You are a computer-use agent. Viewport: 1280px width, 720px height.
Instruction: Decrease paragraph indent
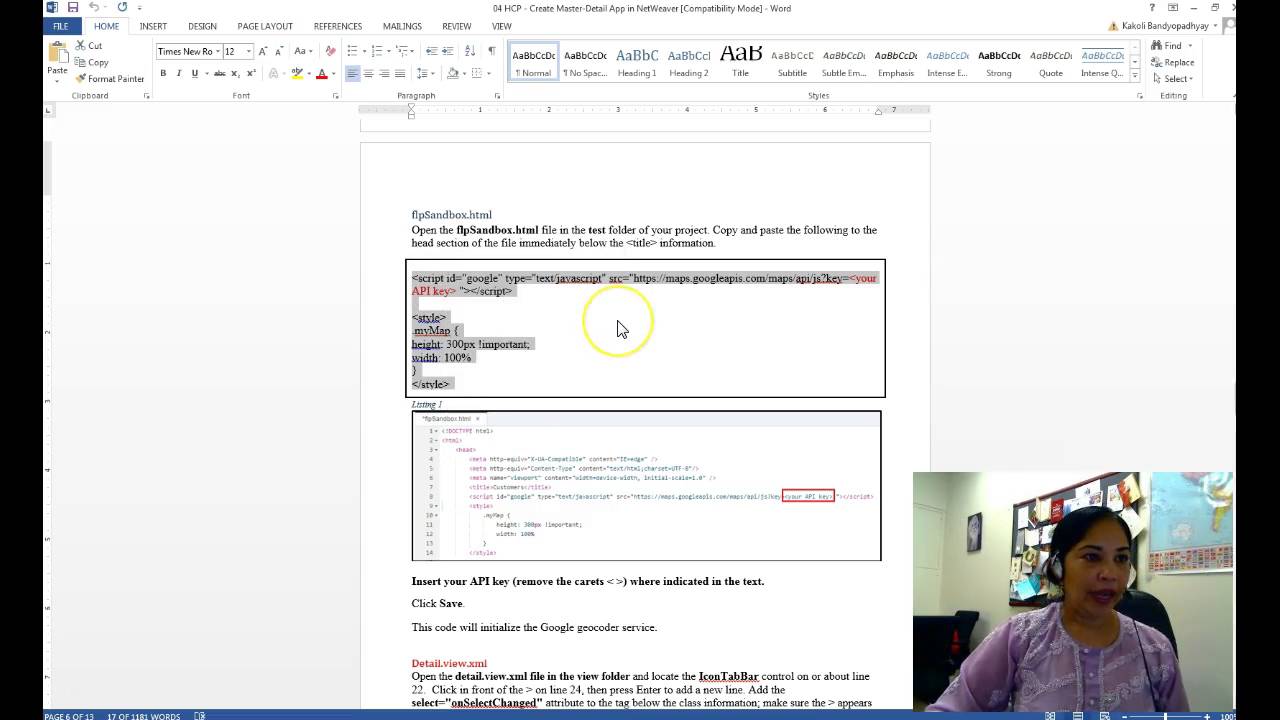point(432,51)
